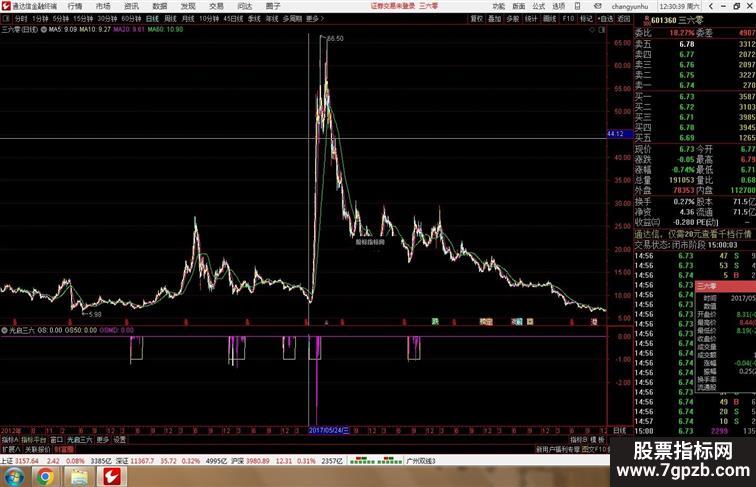
Task: Click the 统计 statistics button
Action: click(531, 19)
